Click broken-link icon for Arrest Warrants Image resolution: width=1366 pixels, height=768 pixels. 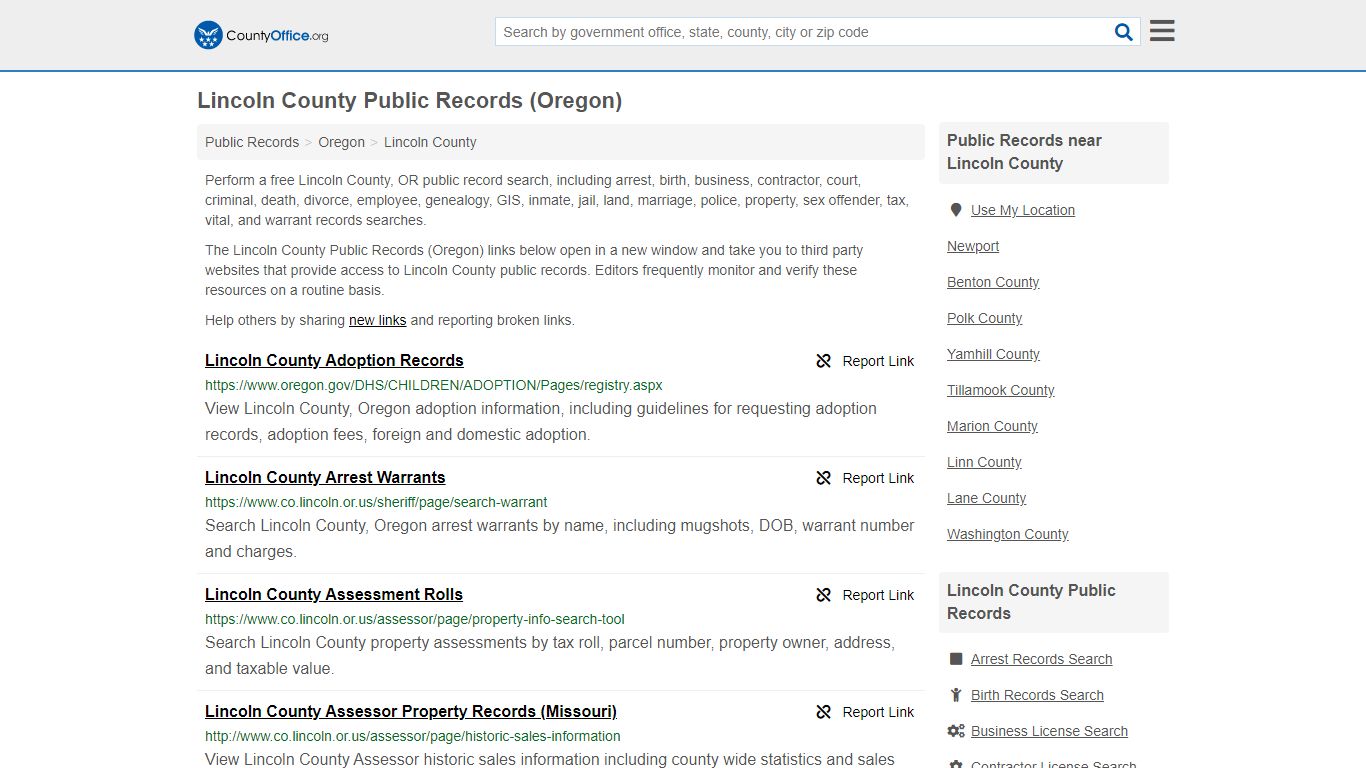824,478
